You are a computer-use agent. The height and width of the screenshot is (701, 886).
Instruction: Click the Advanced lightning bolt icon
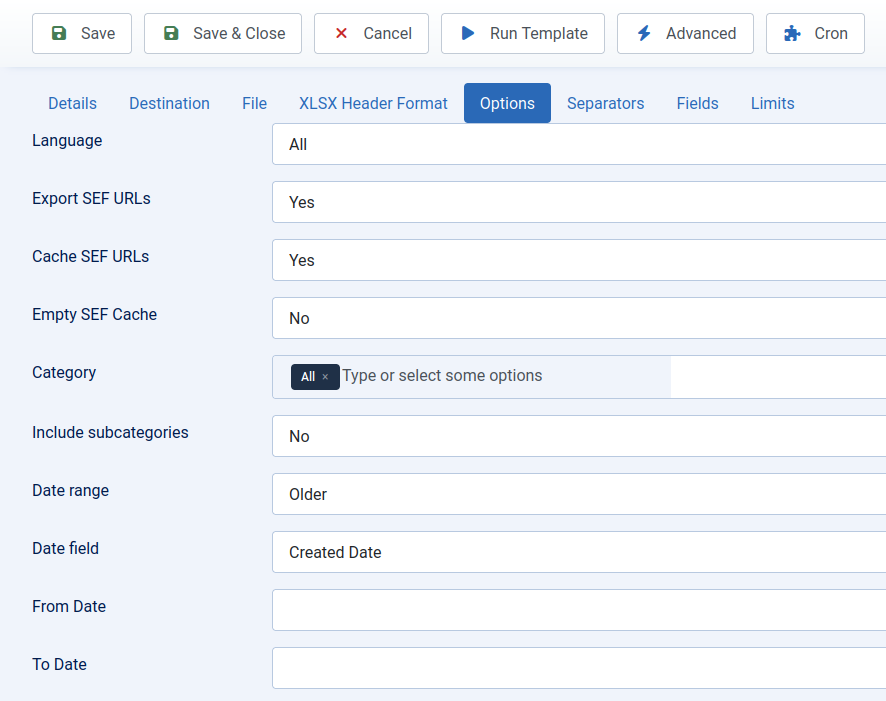(646, 33)
